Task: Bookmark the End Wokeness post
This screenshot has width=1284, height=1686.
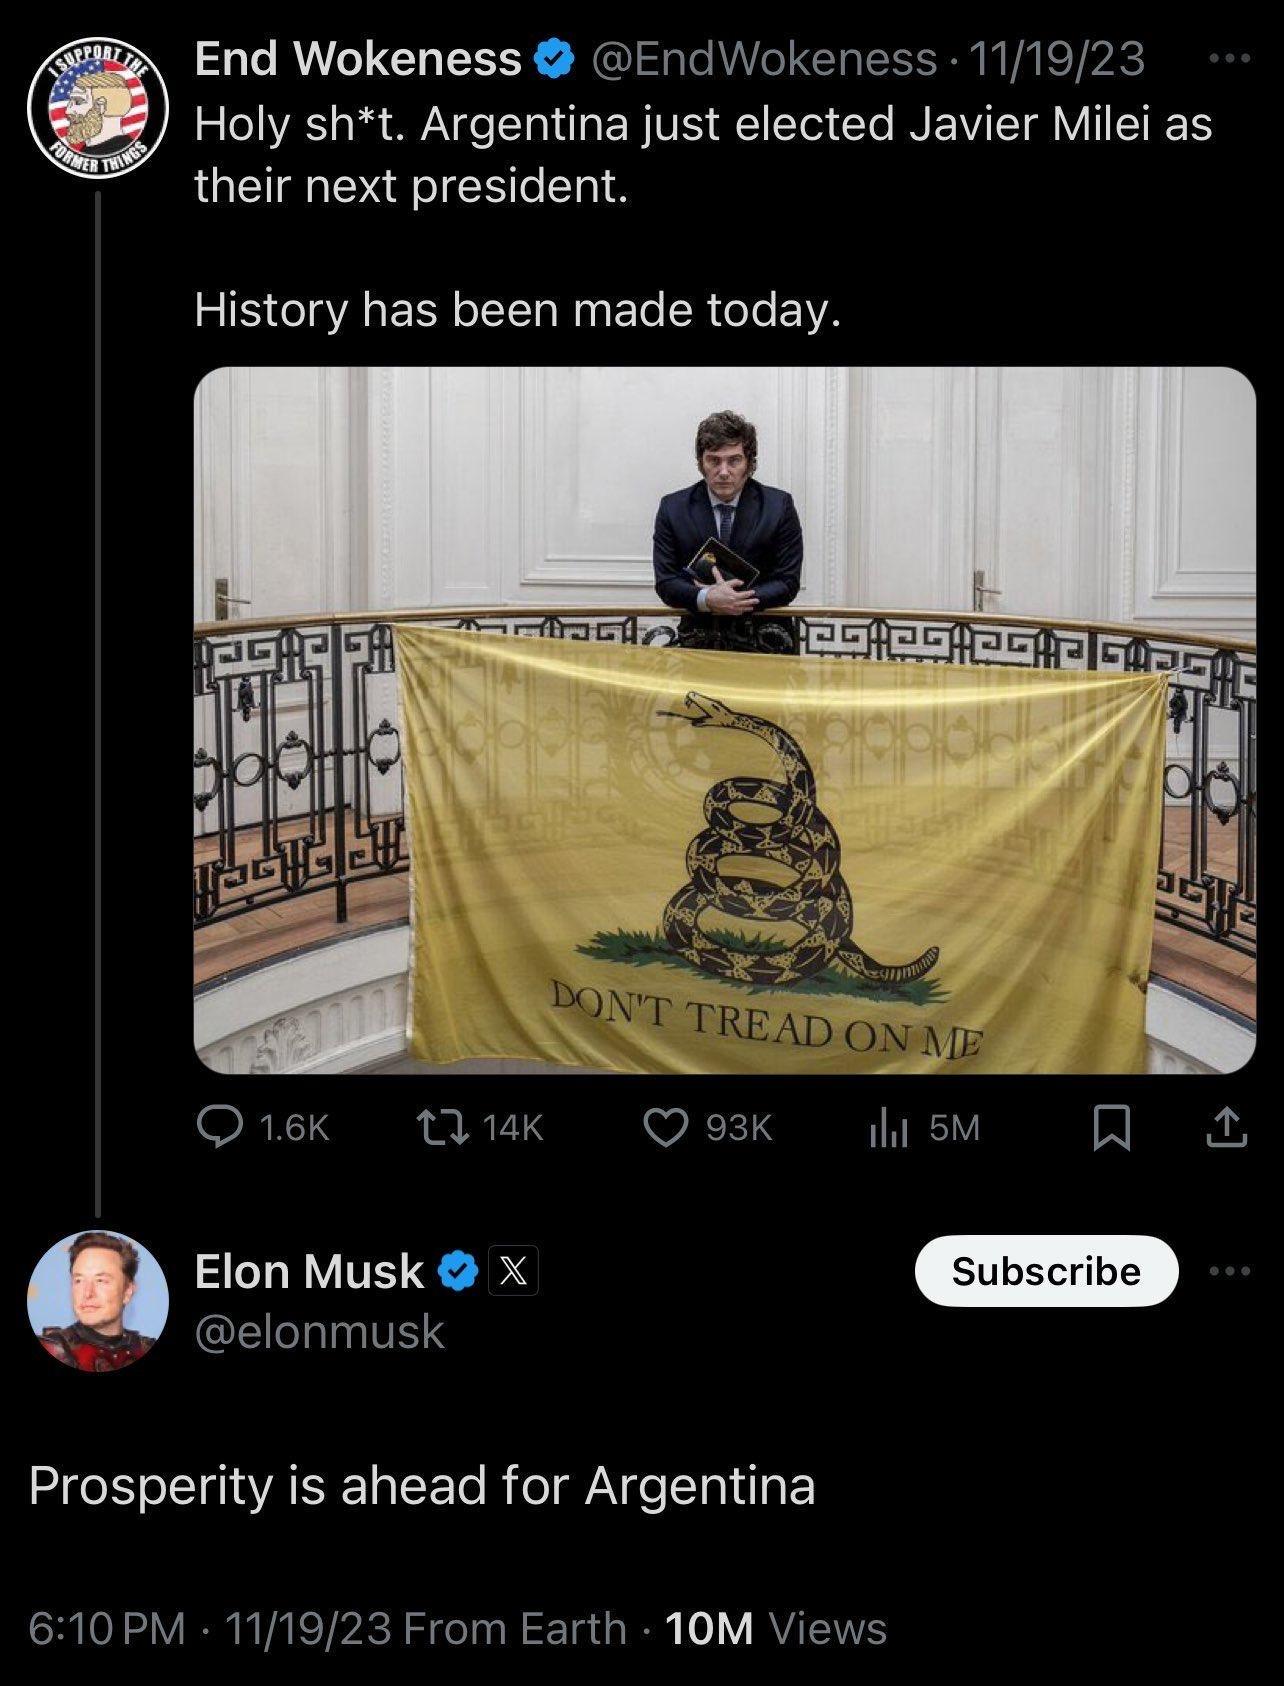Action: point(1112,1128)
